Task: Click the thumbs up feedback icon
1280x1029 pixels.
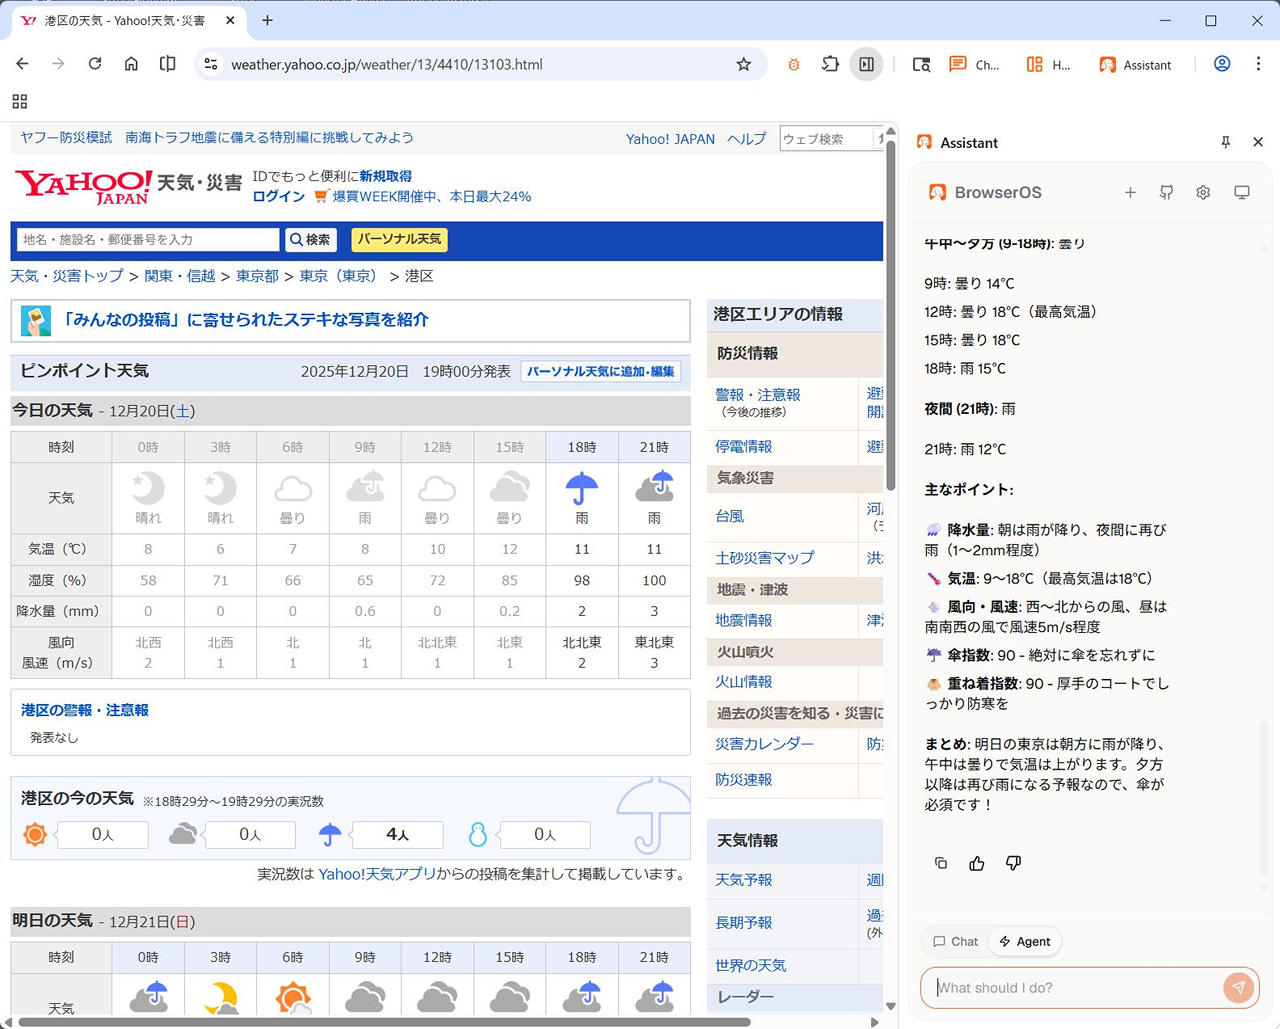Action: (x=977, y=863)
